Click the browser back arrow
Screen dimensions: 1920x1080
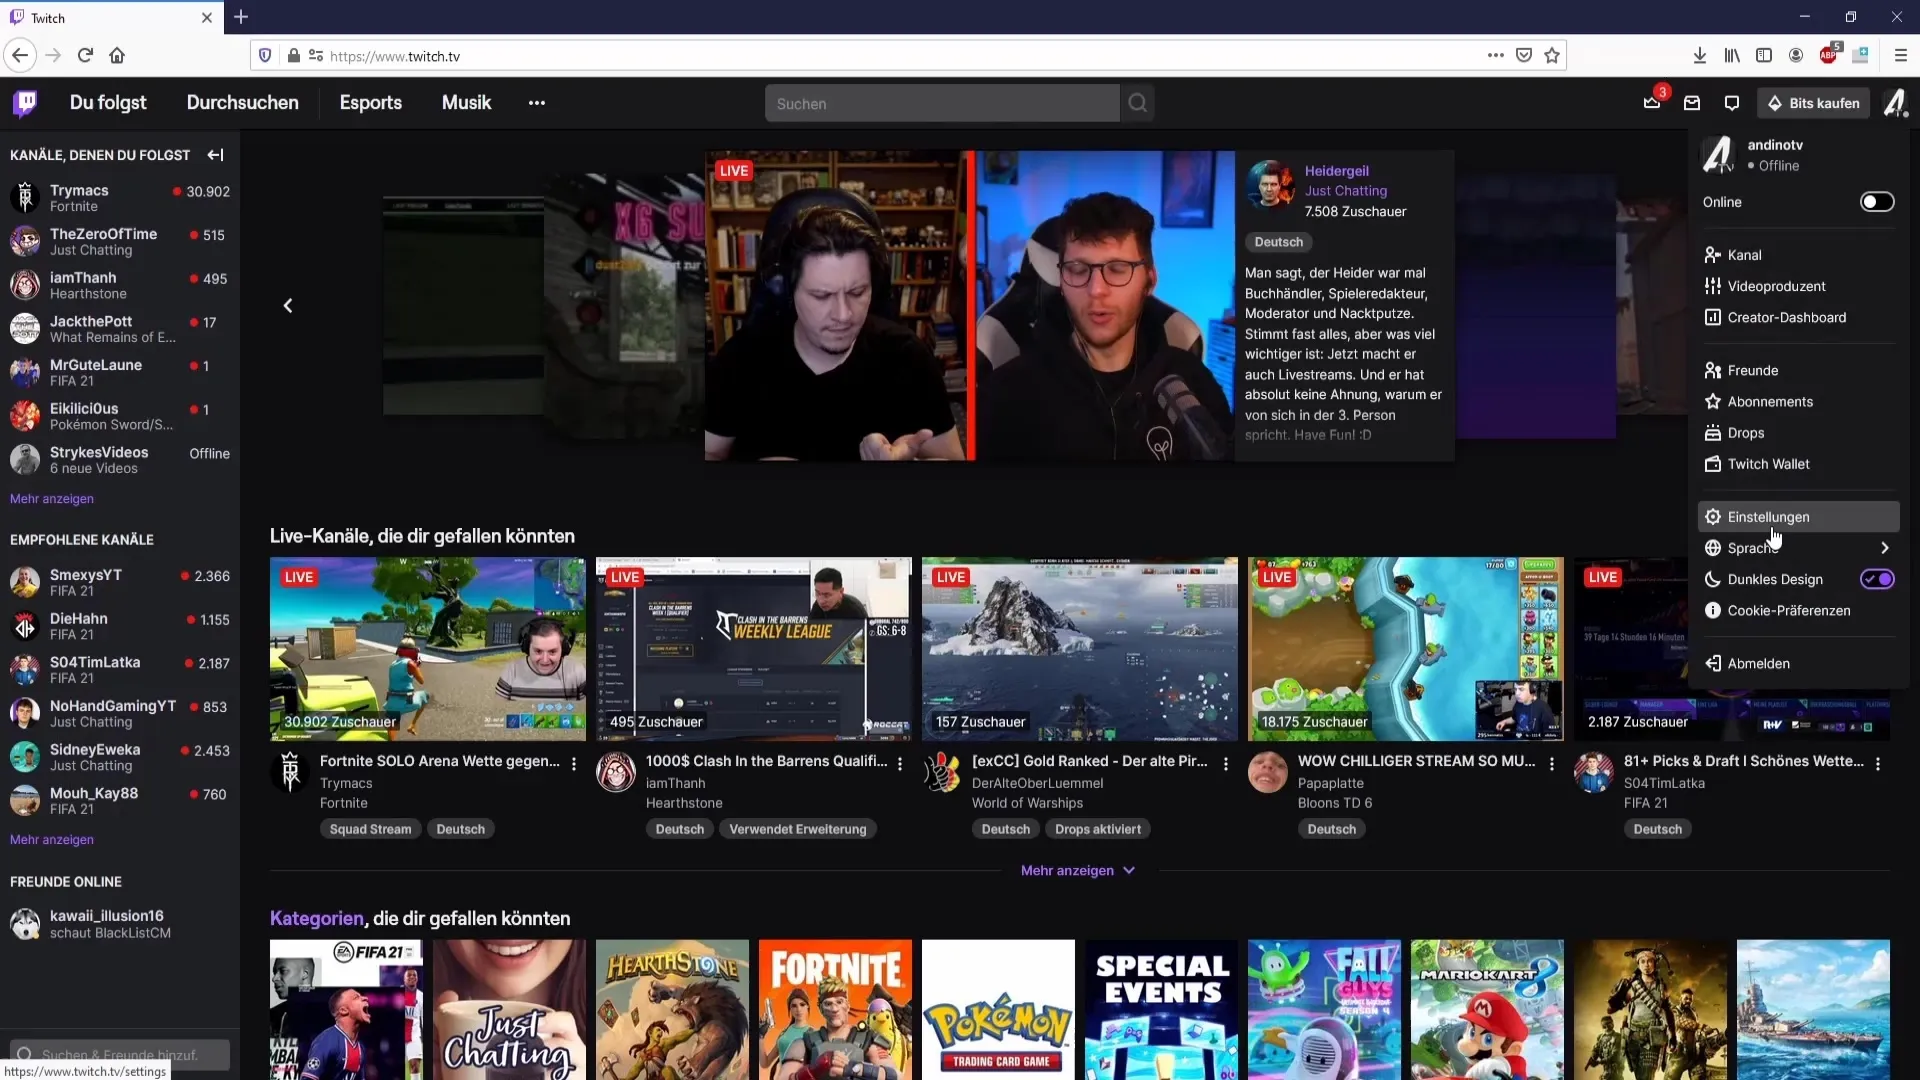[20, 56]
